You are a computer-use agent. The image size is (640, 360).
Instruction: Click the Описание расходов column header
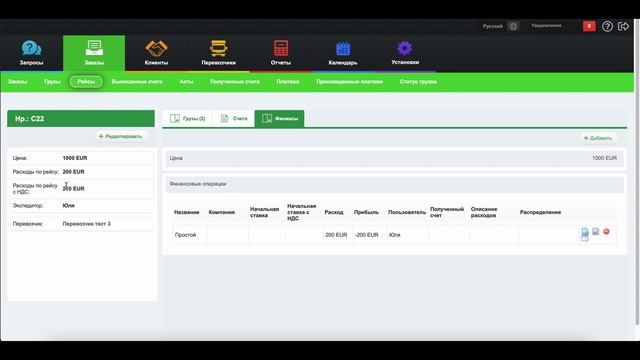[x=484, y=212]
